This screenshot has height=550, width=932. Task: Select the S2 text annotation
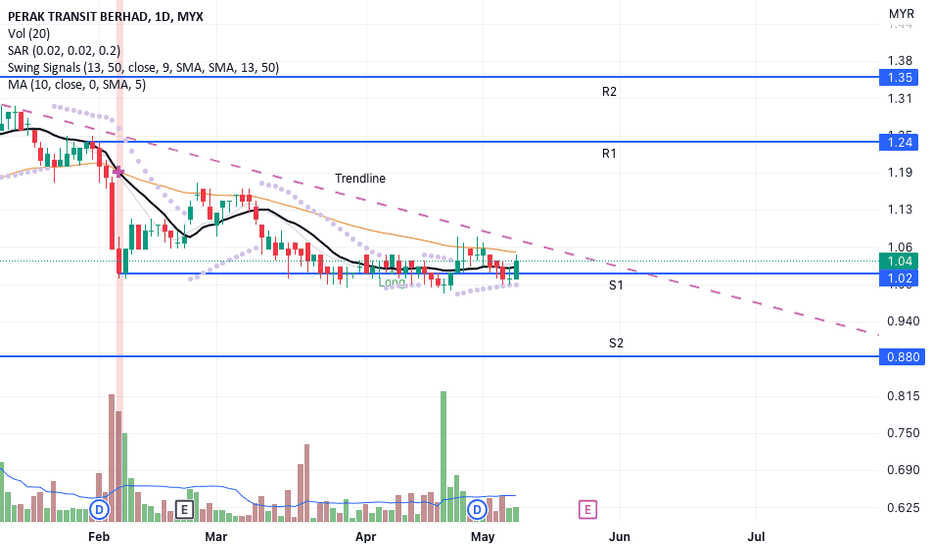coord(616,343)
